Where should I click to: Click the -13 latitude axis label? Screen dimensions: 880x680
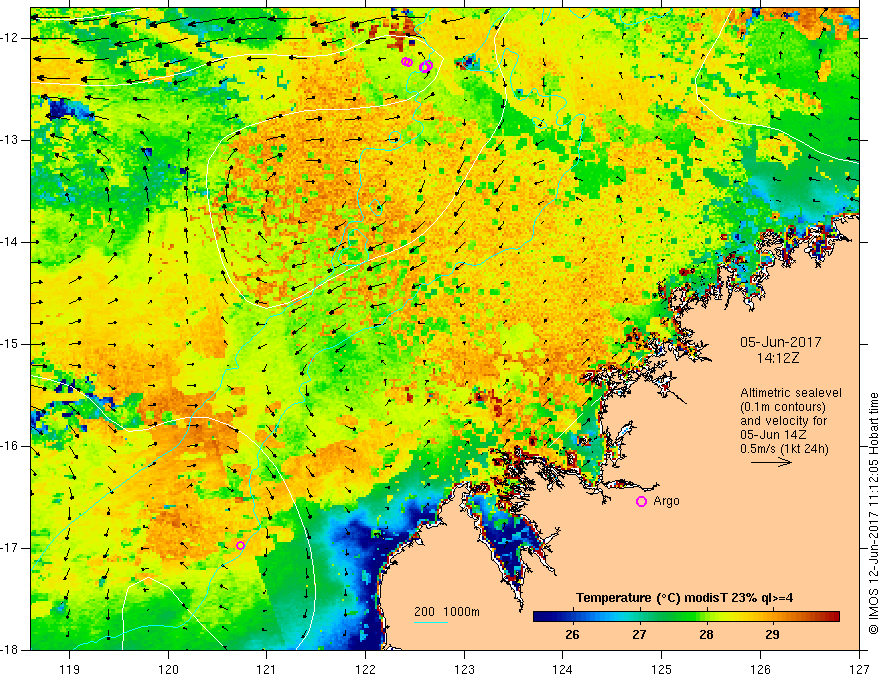point(12,140)
